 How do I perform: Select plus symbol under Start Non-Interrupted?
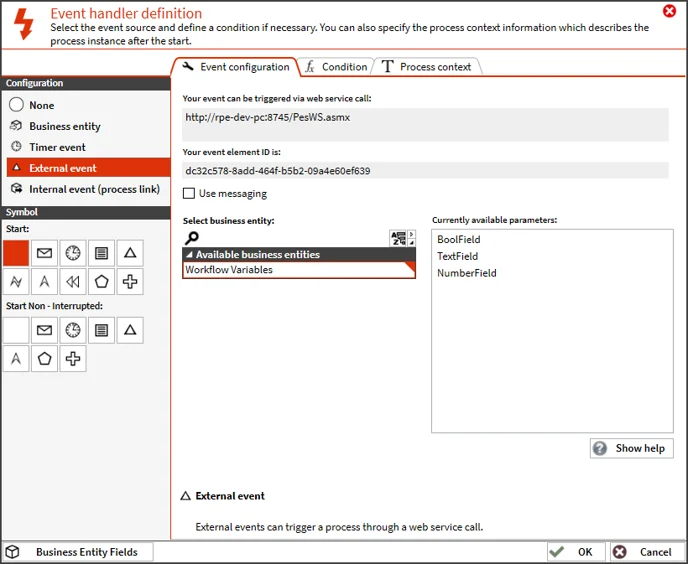pyautogui.click(x=73, y=358)
